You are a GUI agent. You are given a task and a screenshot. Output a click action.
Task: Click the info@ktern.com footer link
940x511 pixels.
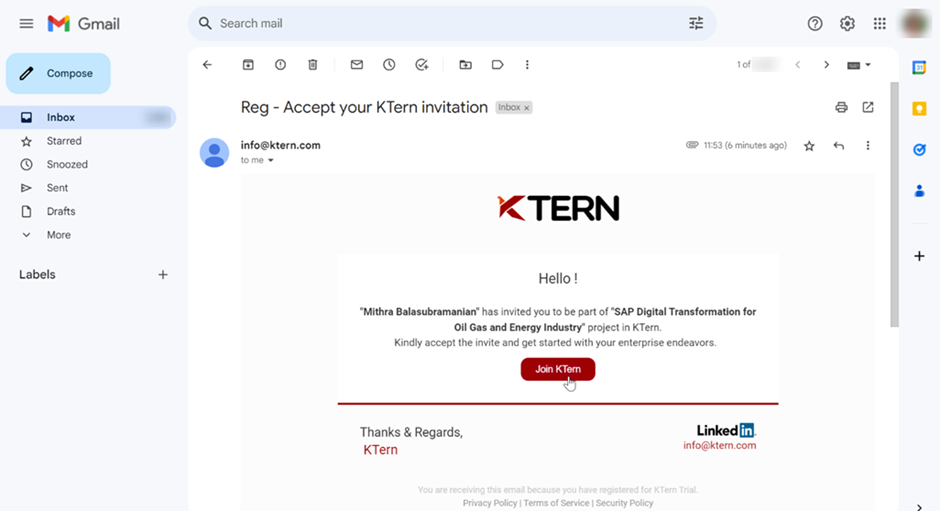coord(719,446)
